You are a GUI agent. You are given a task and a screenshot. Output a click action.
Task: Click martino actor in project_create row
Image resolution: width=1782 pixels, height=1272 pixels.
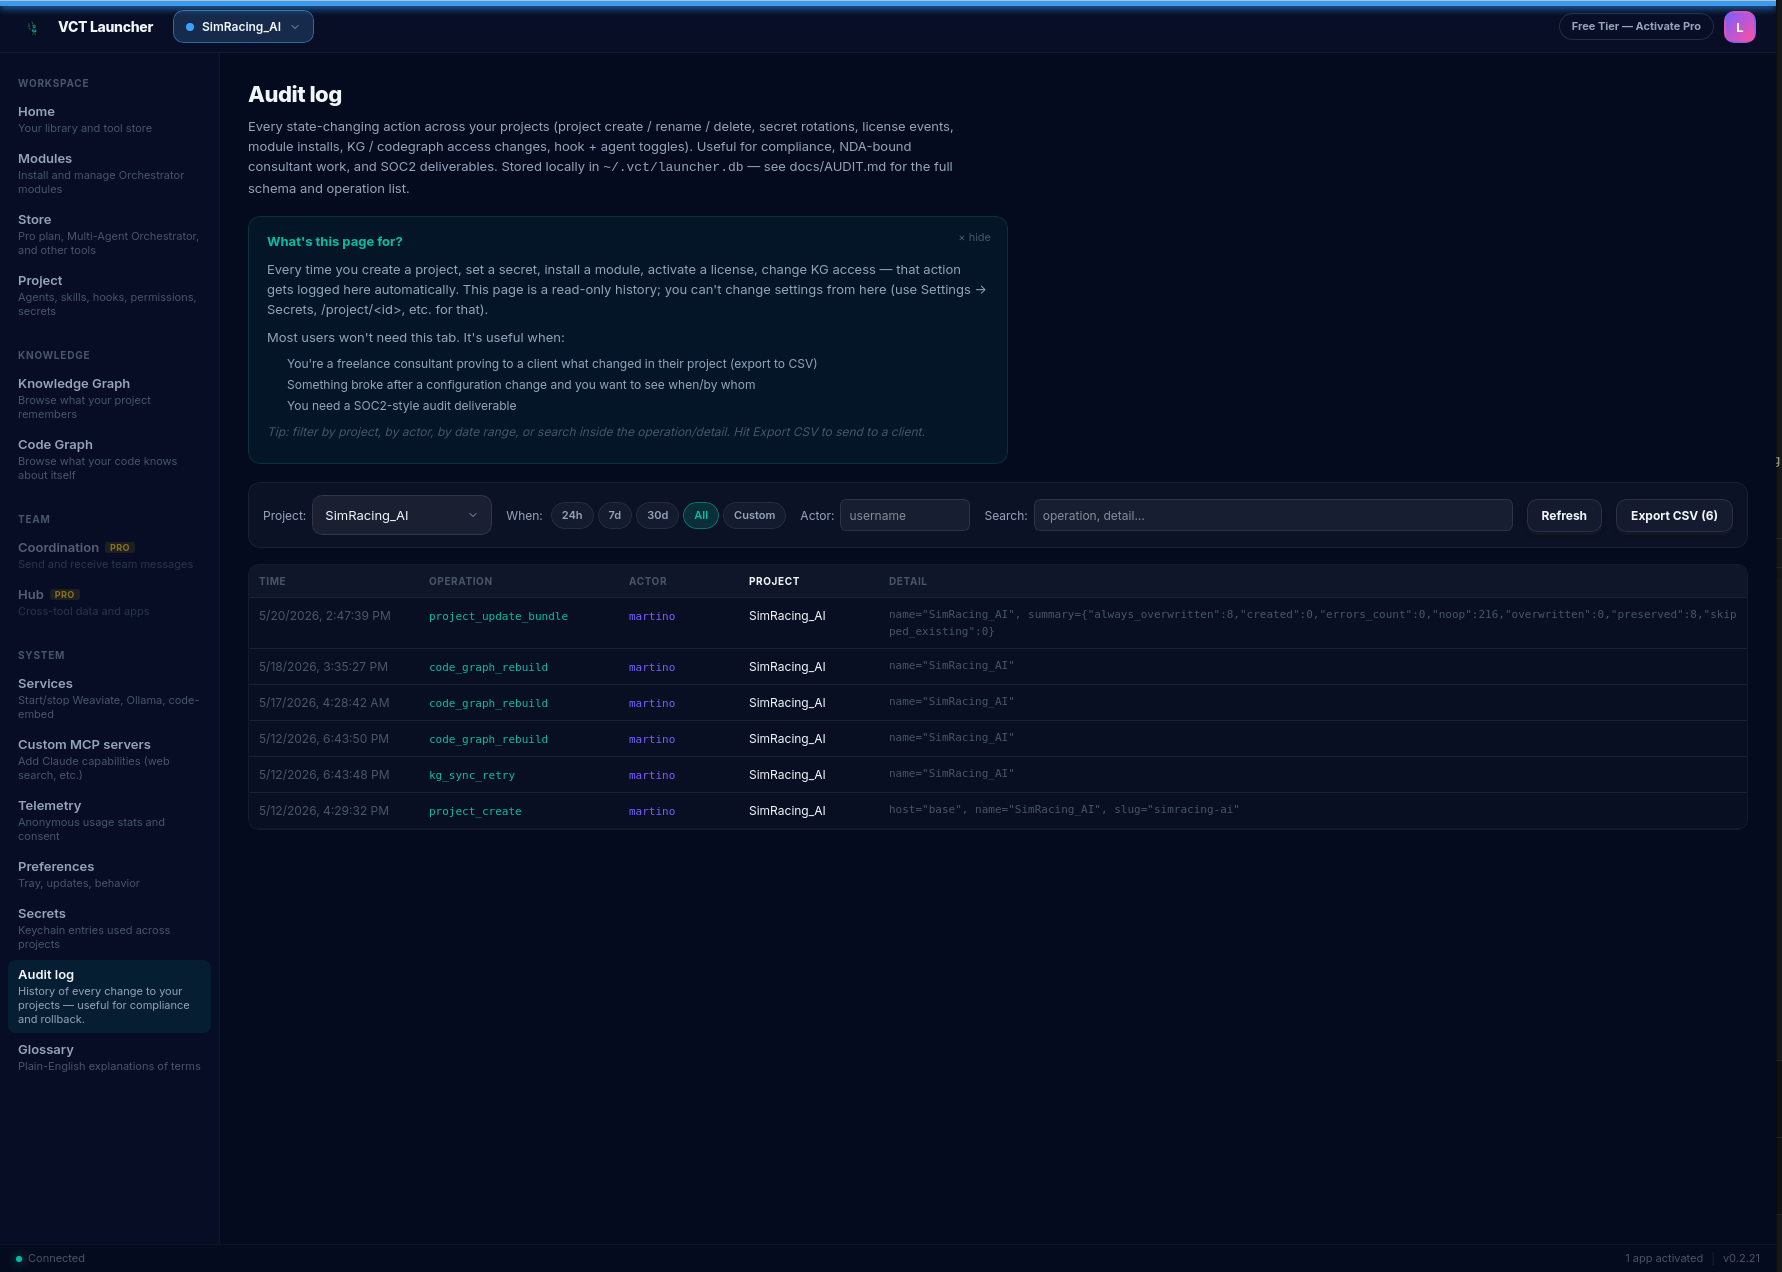[652, 811]
